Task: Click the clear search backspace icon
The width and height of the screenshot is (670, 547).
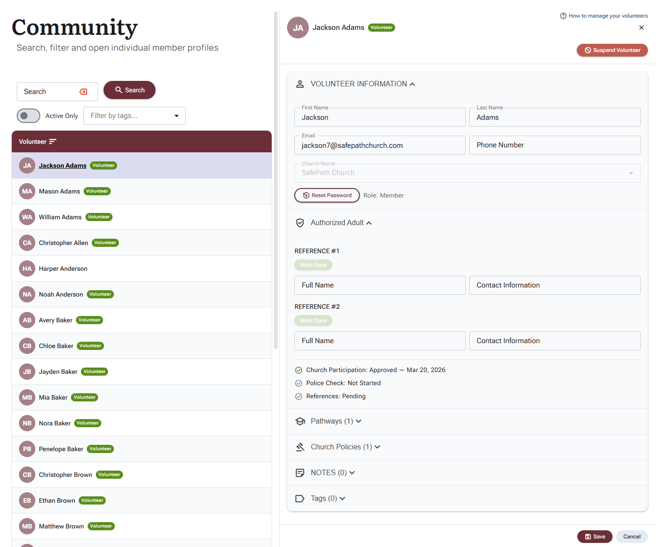Action: [83, 91]
